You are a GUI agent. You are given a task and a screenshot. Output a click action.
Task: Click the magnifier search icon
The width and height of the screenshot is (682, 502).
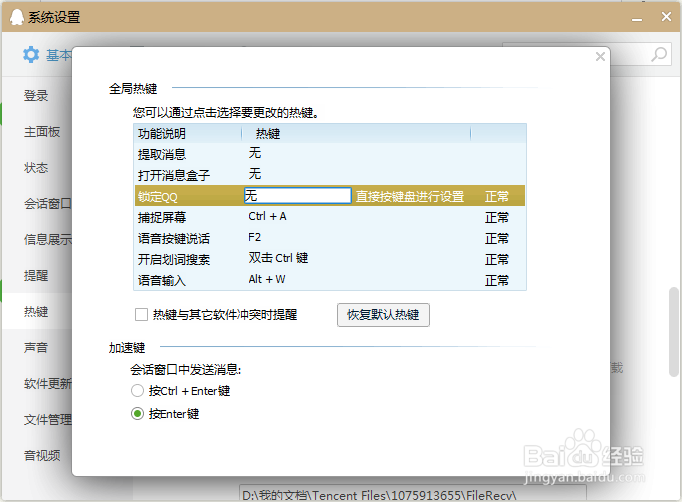[659, 55]
